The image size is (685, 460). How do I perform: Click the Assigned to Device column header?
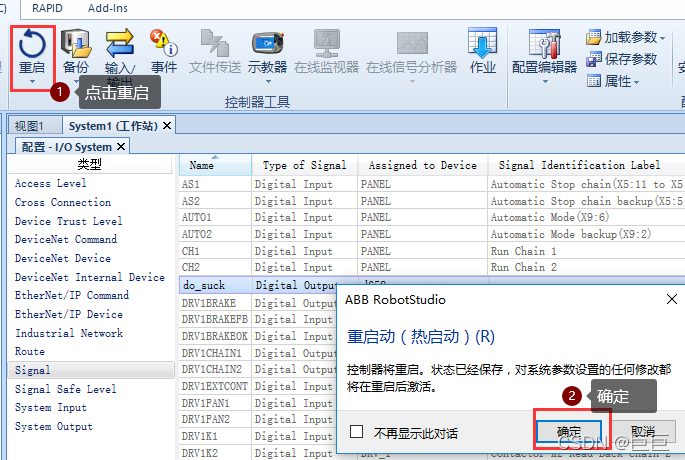coord(422,165)
